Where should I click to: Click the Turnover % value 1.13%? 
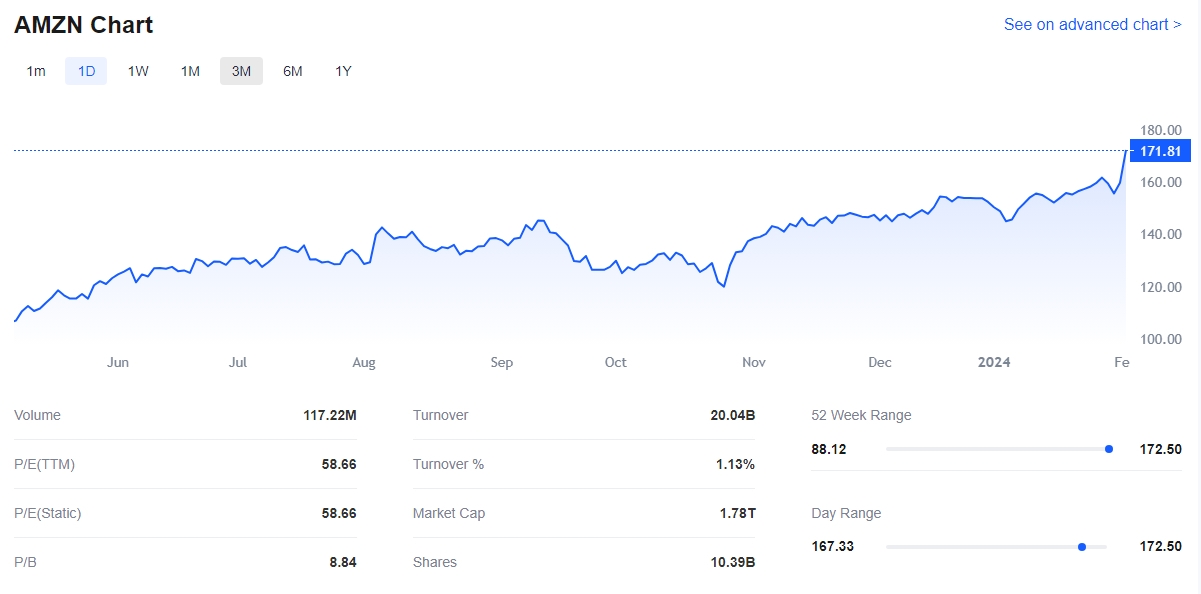tap(735, 464)
